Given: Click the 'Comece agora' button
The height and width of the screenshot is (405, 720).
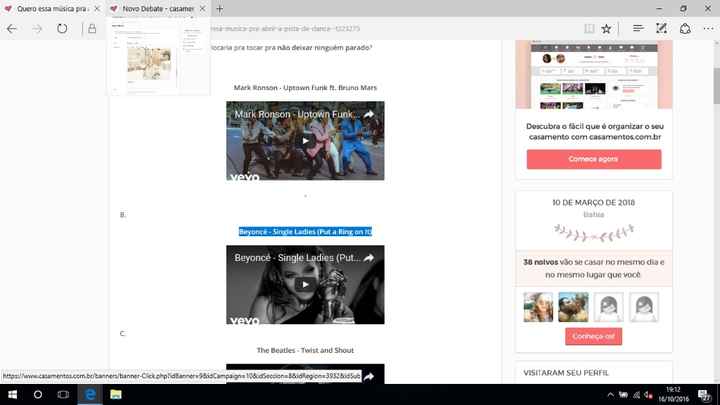Looking at the screenshot, I should click(x=594, y=159).
